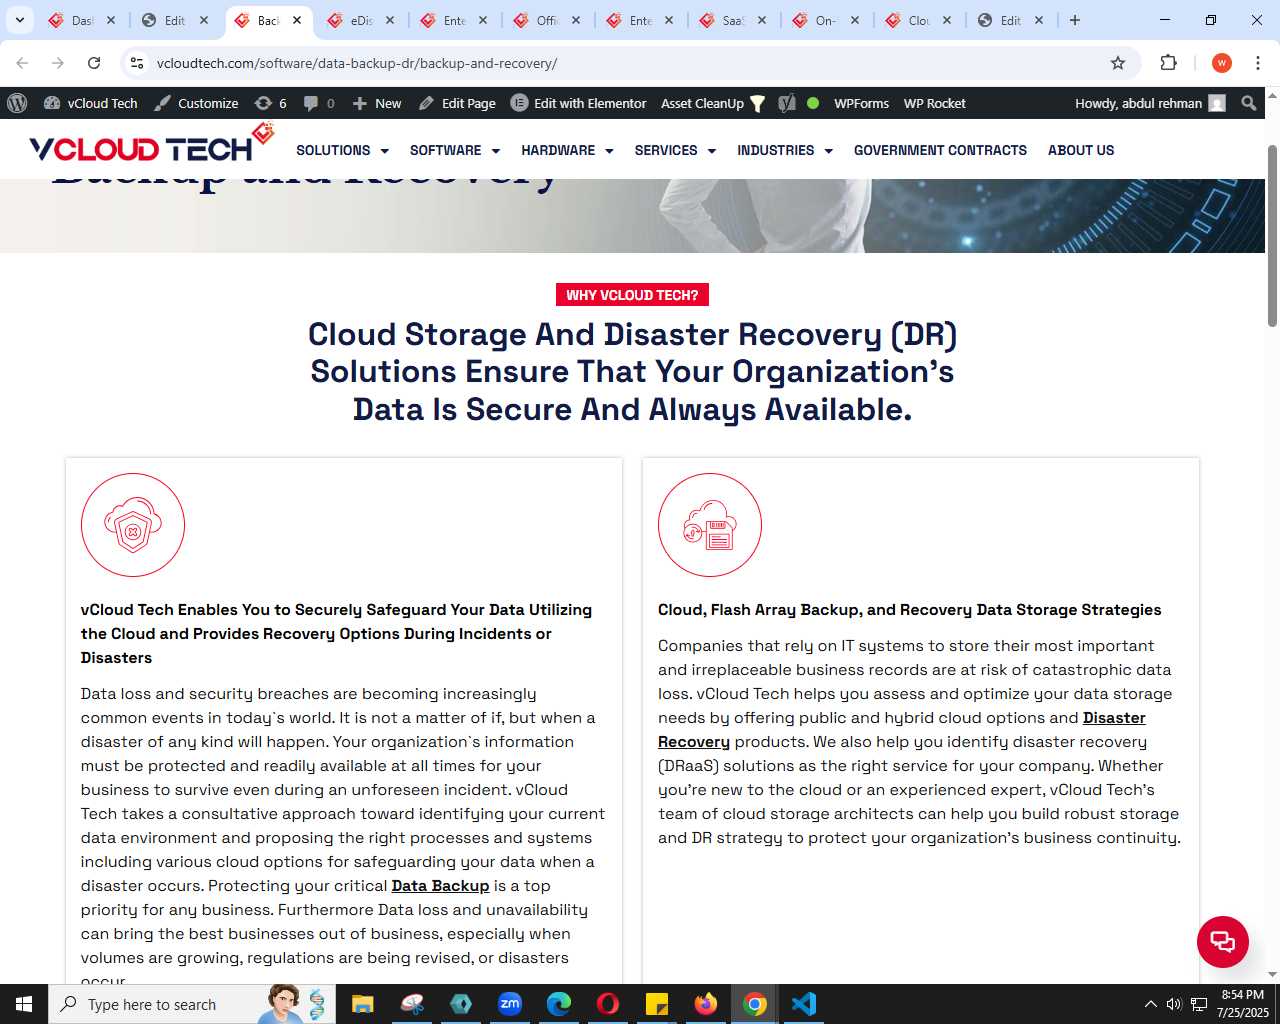Open Opera browser from the taskbar
This screenshot has width=1280, height=1024.
click(608, 1004)
